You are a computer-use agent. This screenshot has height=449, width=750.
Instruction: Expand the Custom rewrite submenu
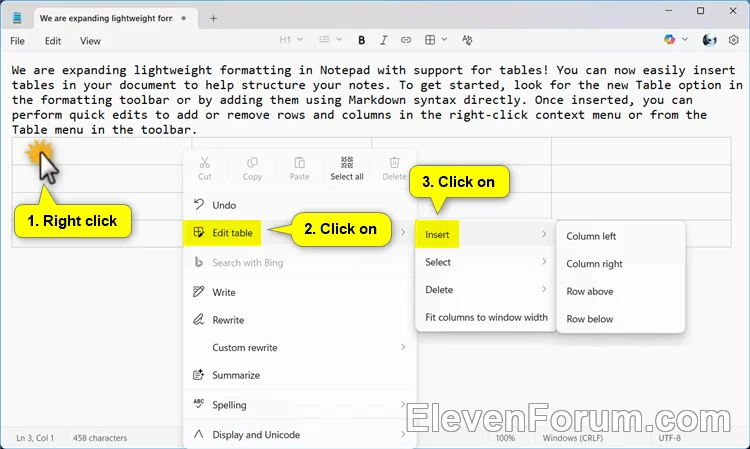[x=300, y=348]
